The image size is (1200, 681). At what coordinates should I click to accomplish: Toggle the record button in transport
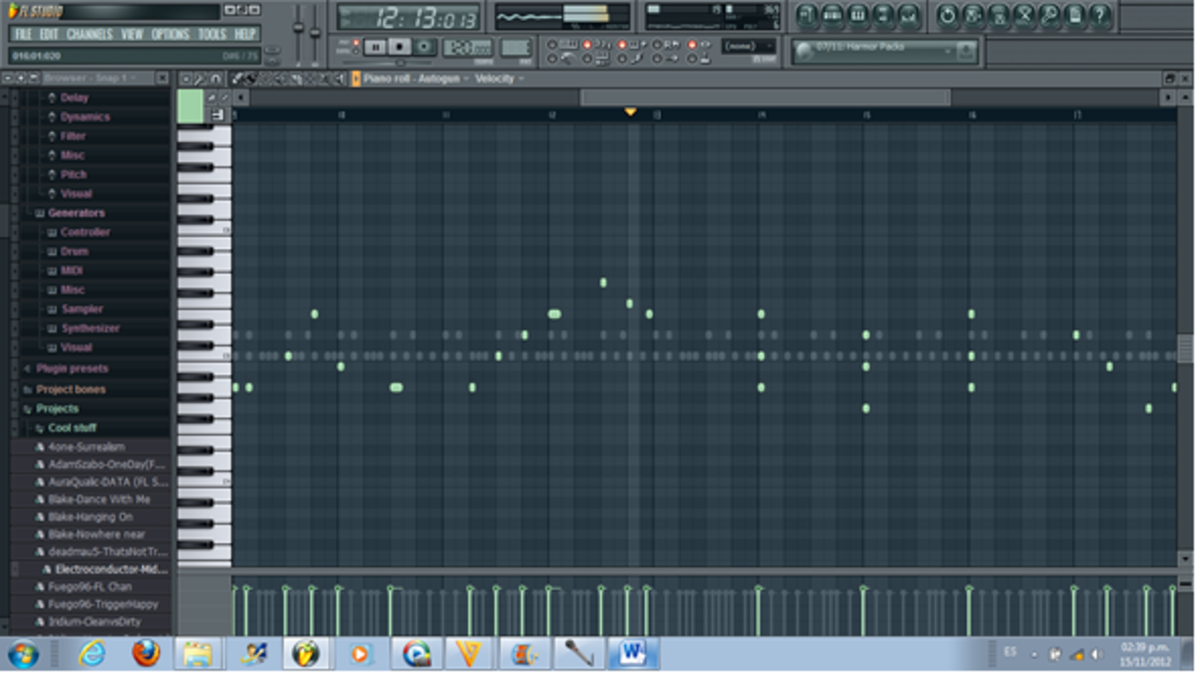pyautogui.click(x=425, y=47)
